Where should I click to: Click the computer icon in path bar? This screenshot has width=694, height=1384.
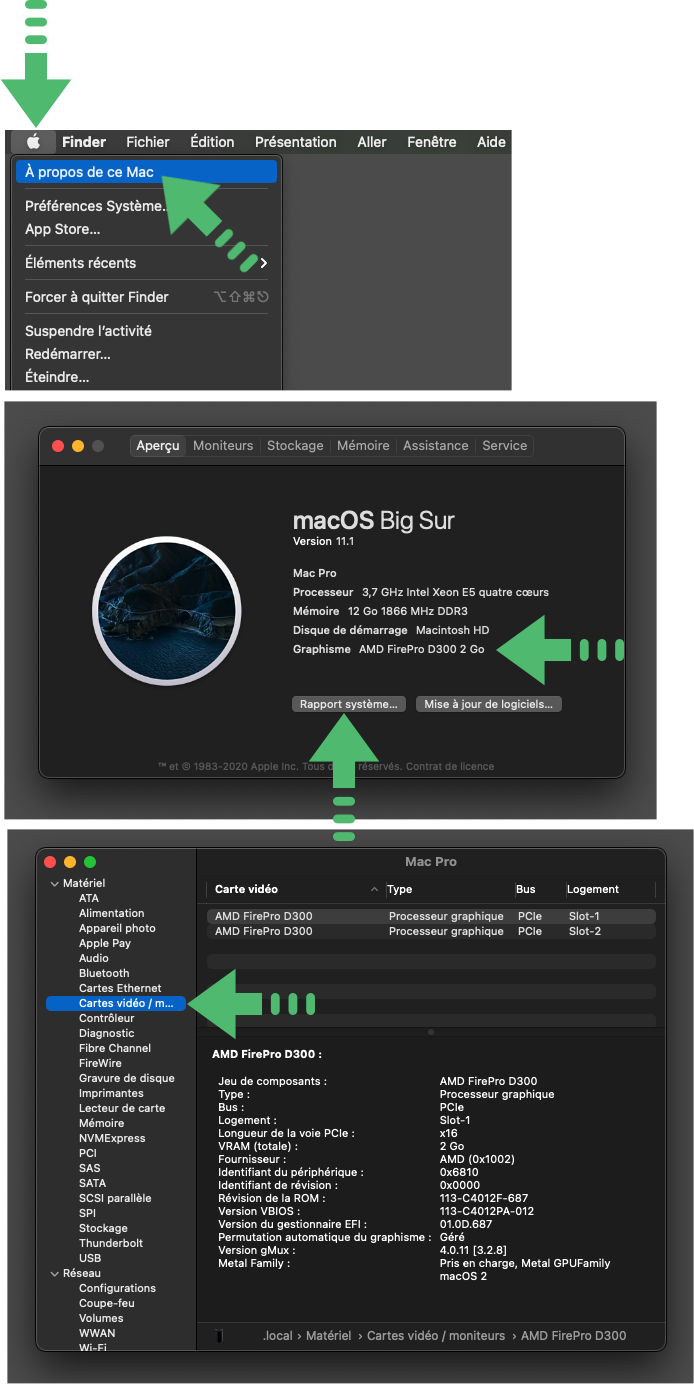219,1336
